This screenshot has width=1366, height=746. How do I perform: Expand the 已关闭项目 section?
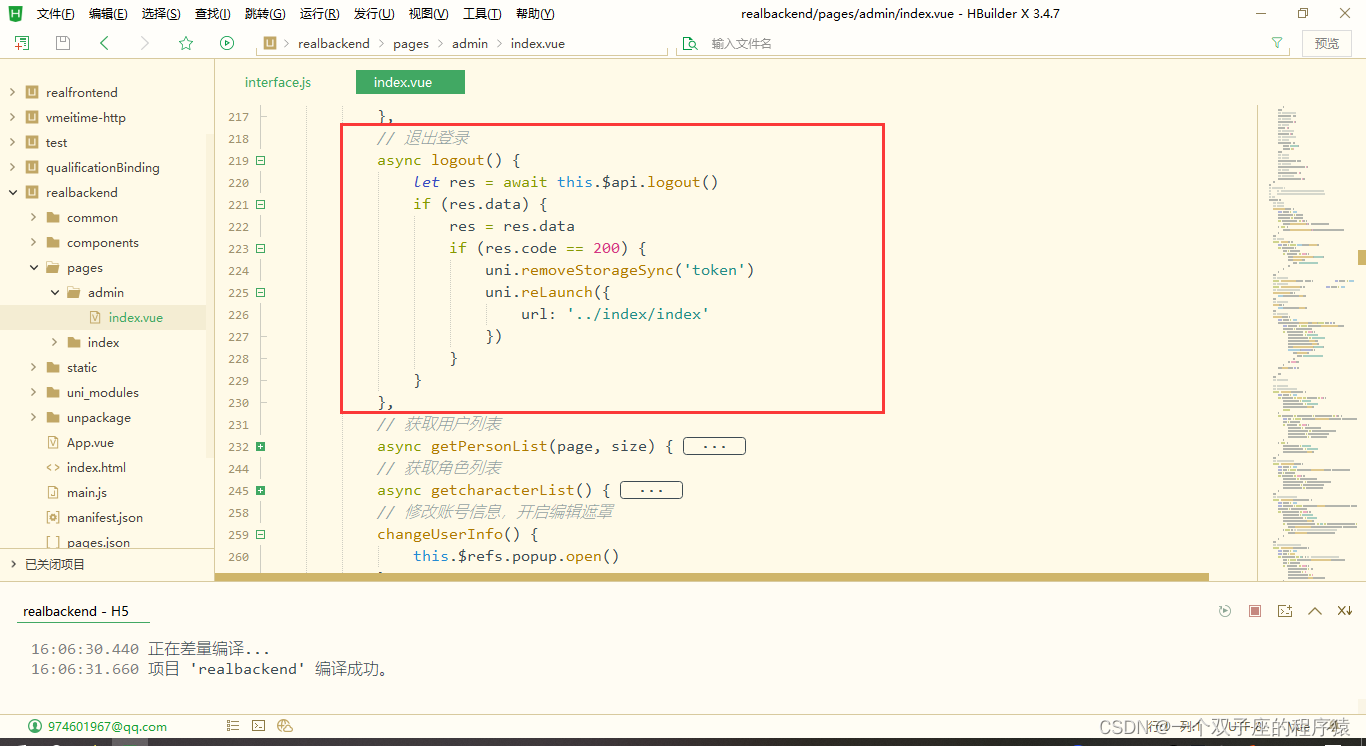coord(12,564)
